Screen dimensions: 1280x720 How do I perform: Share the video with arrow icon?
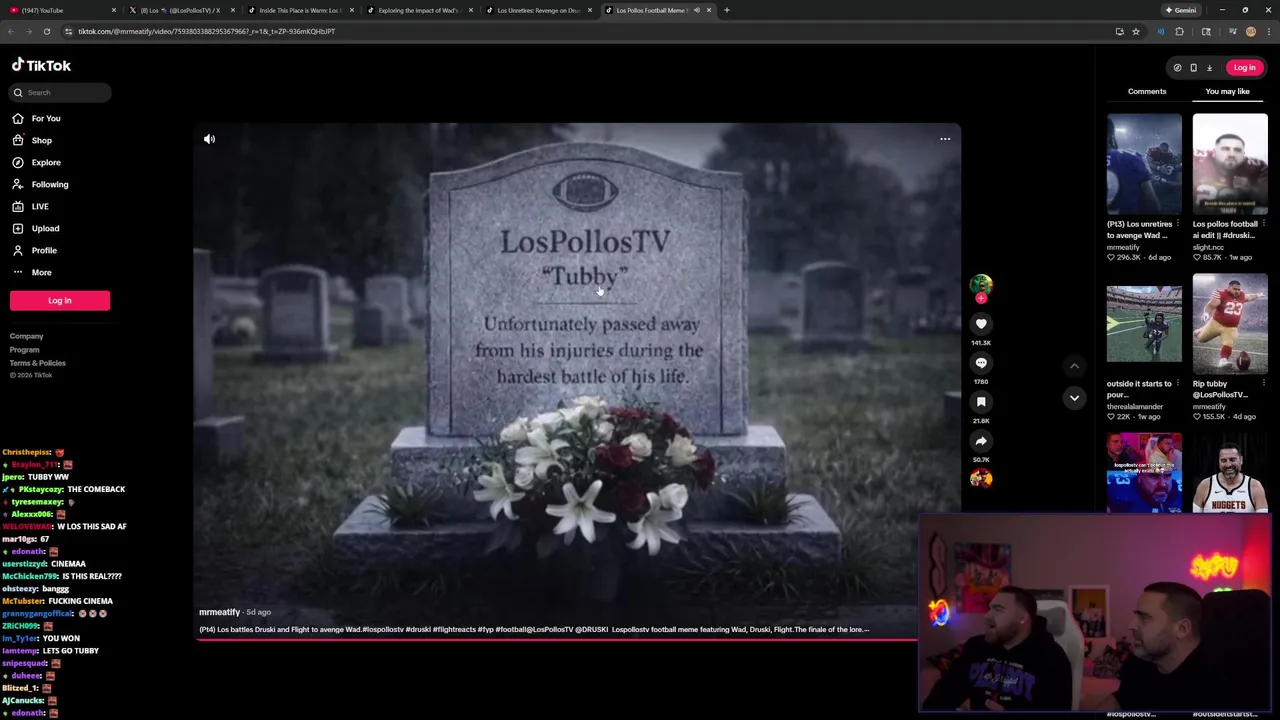[x=981, y=440]
